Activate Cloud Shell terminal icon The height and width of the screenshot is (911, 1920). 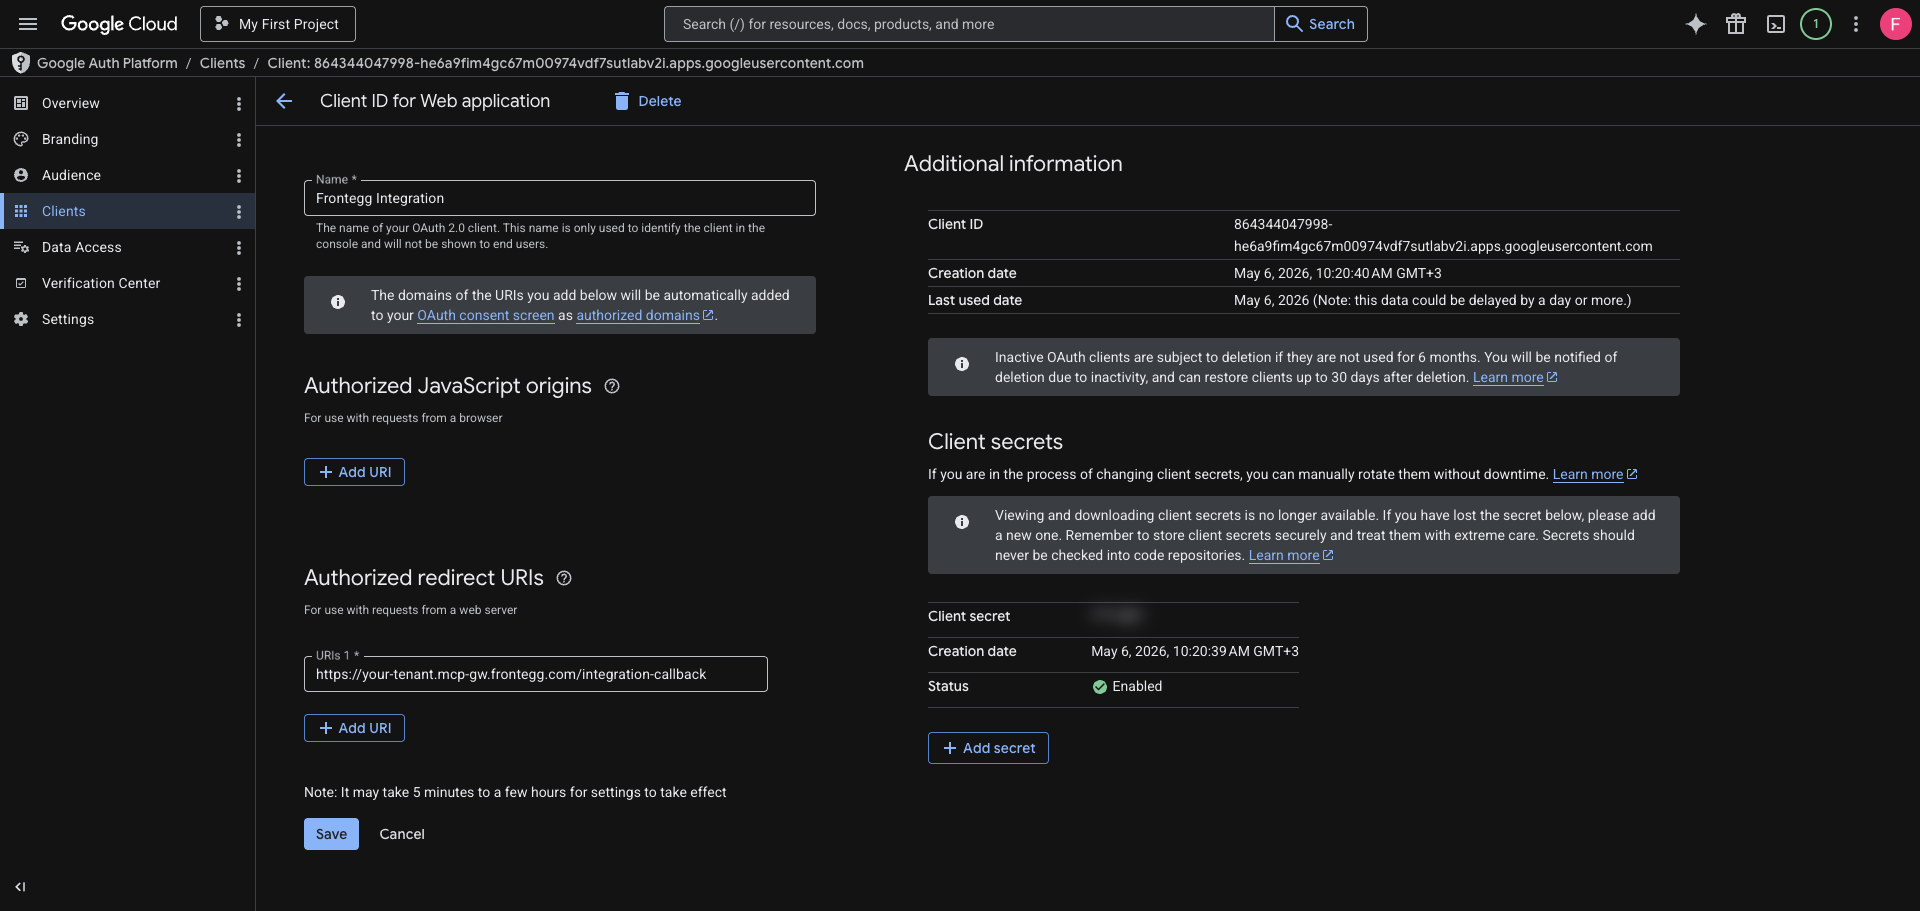pos(1776,24)
